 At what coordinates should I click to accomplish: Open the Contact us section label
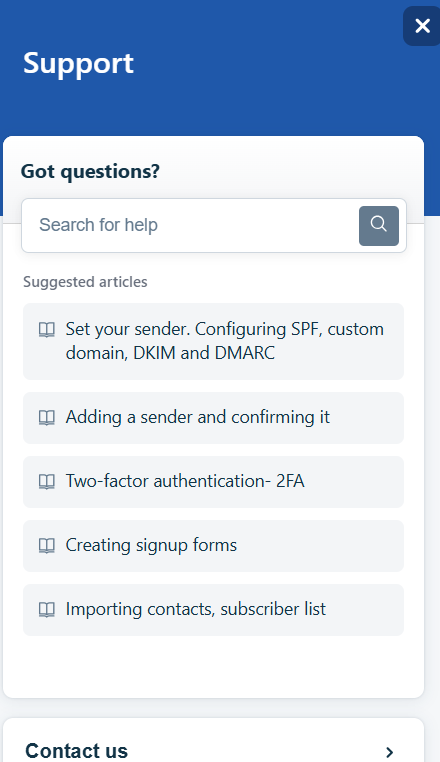pyautogui.click(x=76, y=751)
